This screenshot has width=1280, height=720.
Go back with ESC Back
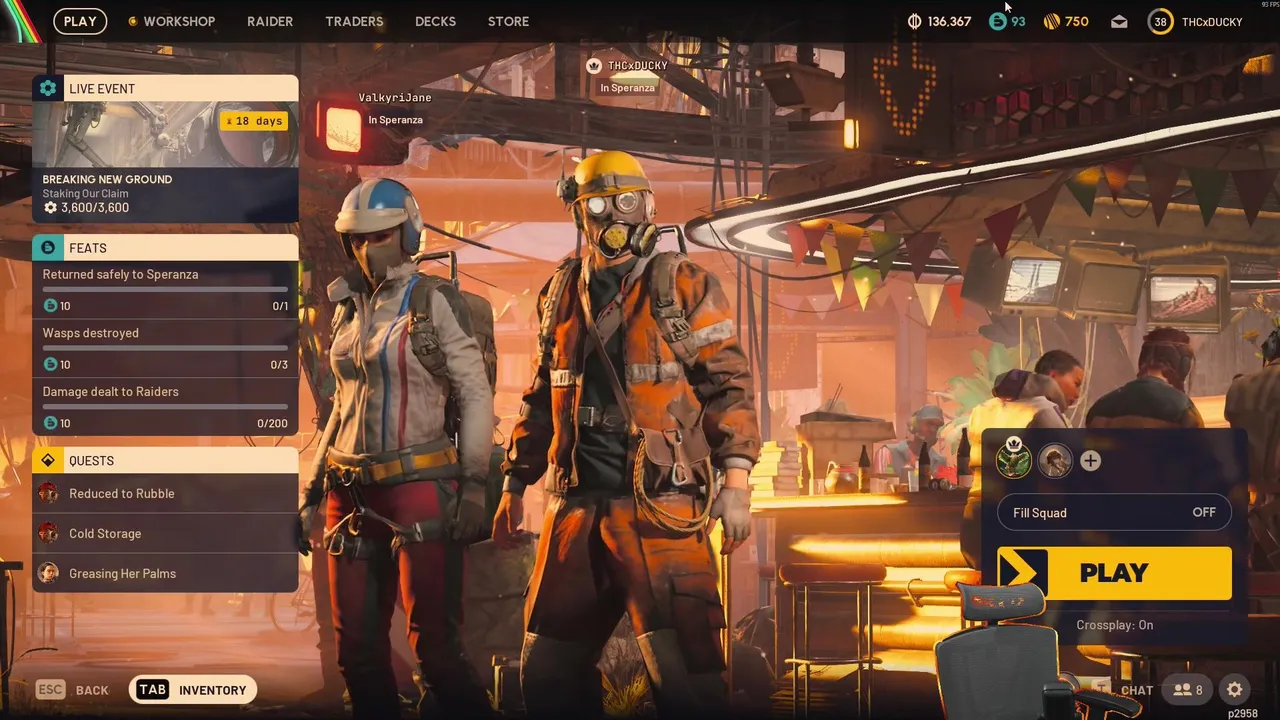pos(73,690)
